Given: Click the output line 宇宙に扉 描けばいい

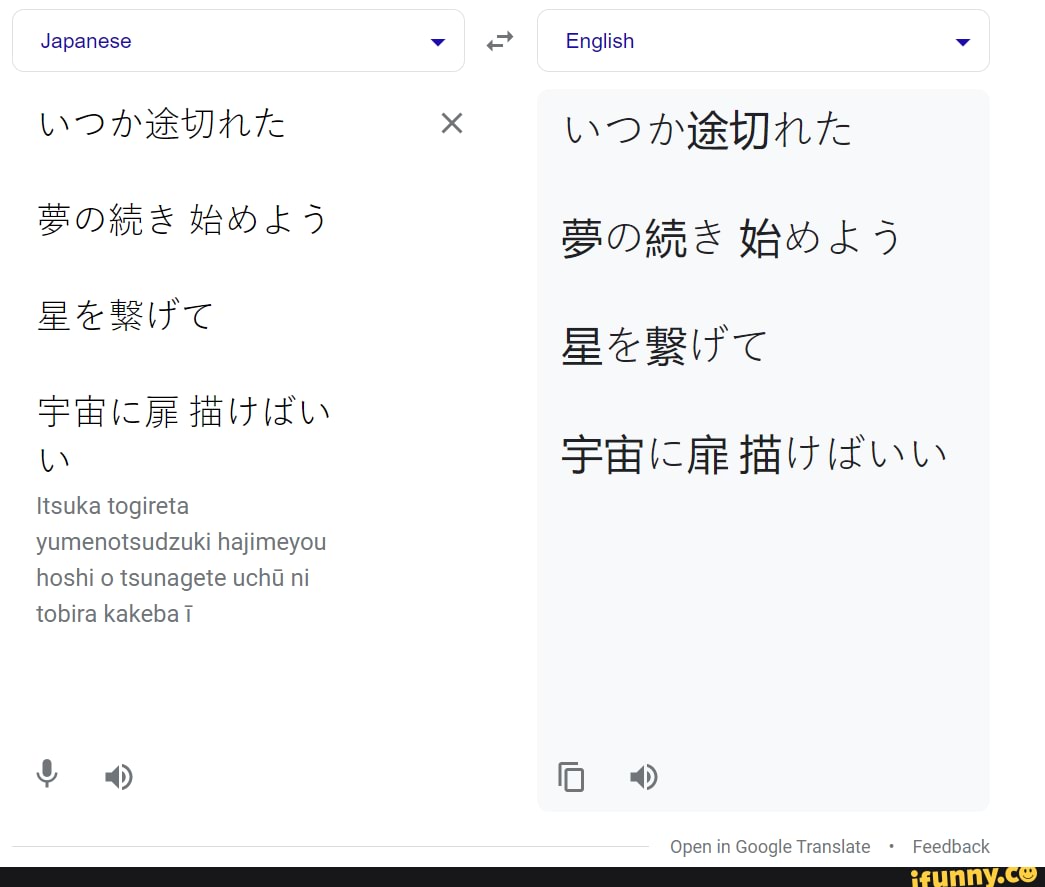Looking at the screenshot, I should click(754, 456).
